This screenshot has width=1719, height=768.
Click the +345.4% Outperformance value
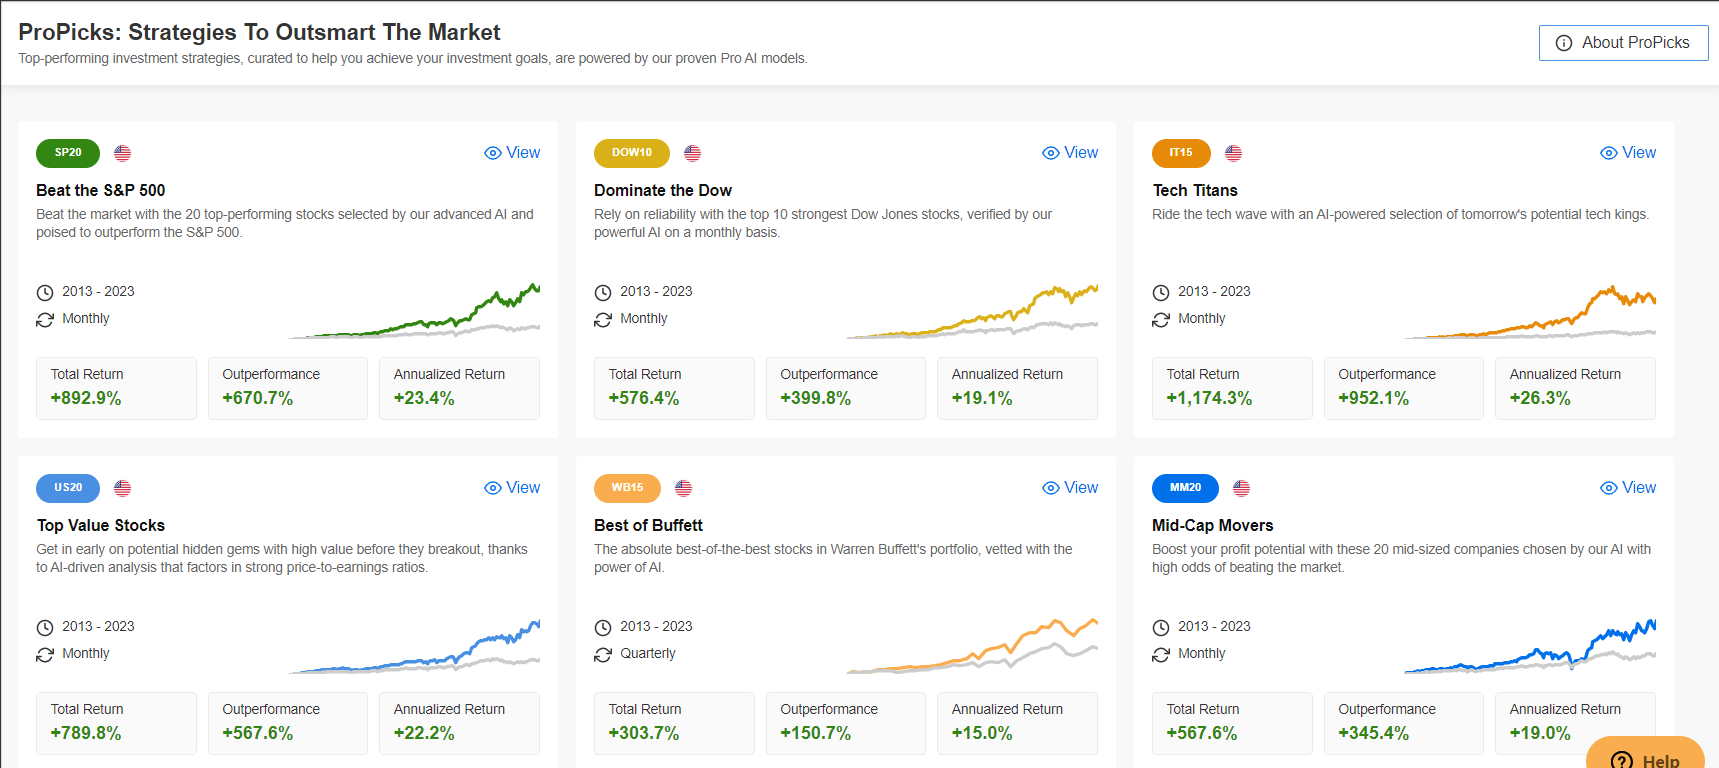[x=1374, y=733]
